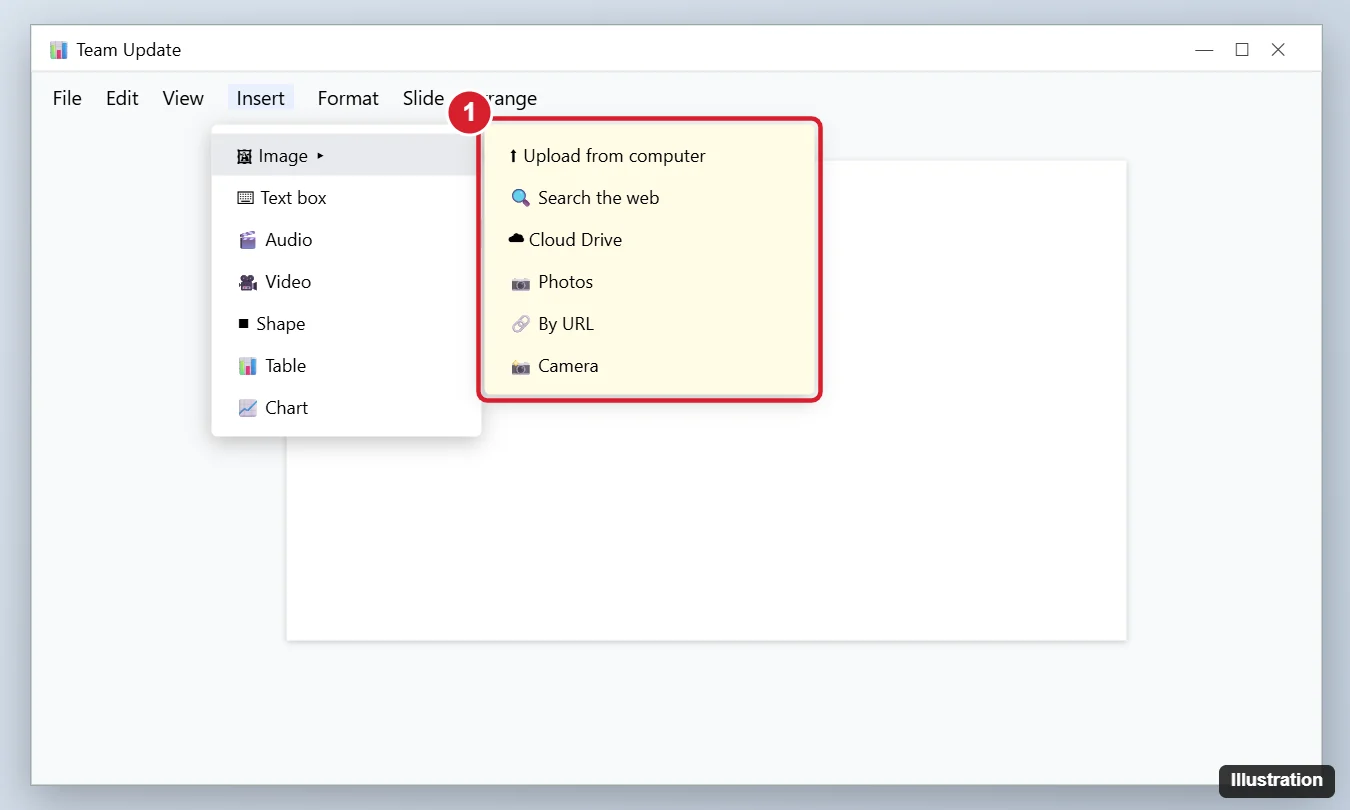Image resolution: width=1350 pixels, height=810 pixels.
Task: Maximize the Team Update window
Action: (x=1242, y=50)
